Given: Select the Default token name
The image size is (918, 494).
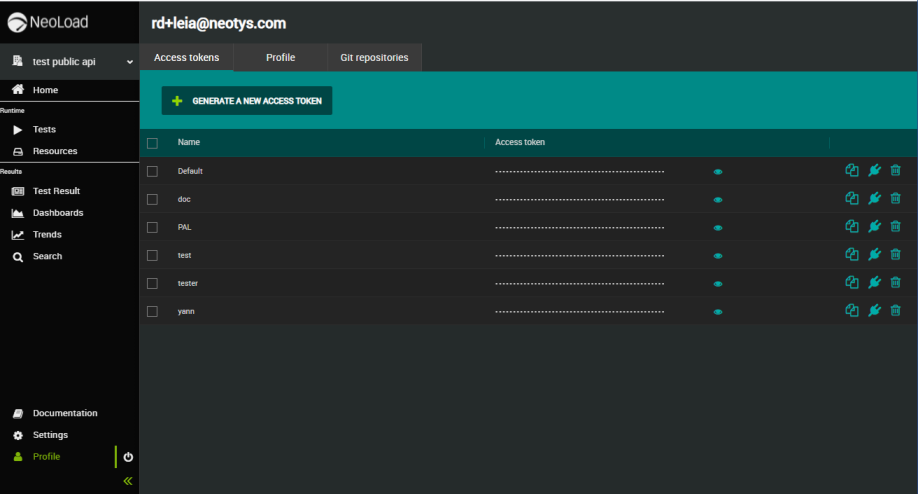Looking at the screenshot, I should pos(190,171).
